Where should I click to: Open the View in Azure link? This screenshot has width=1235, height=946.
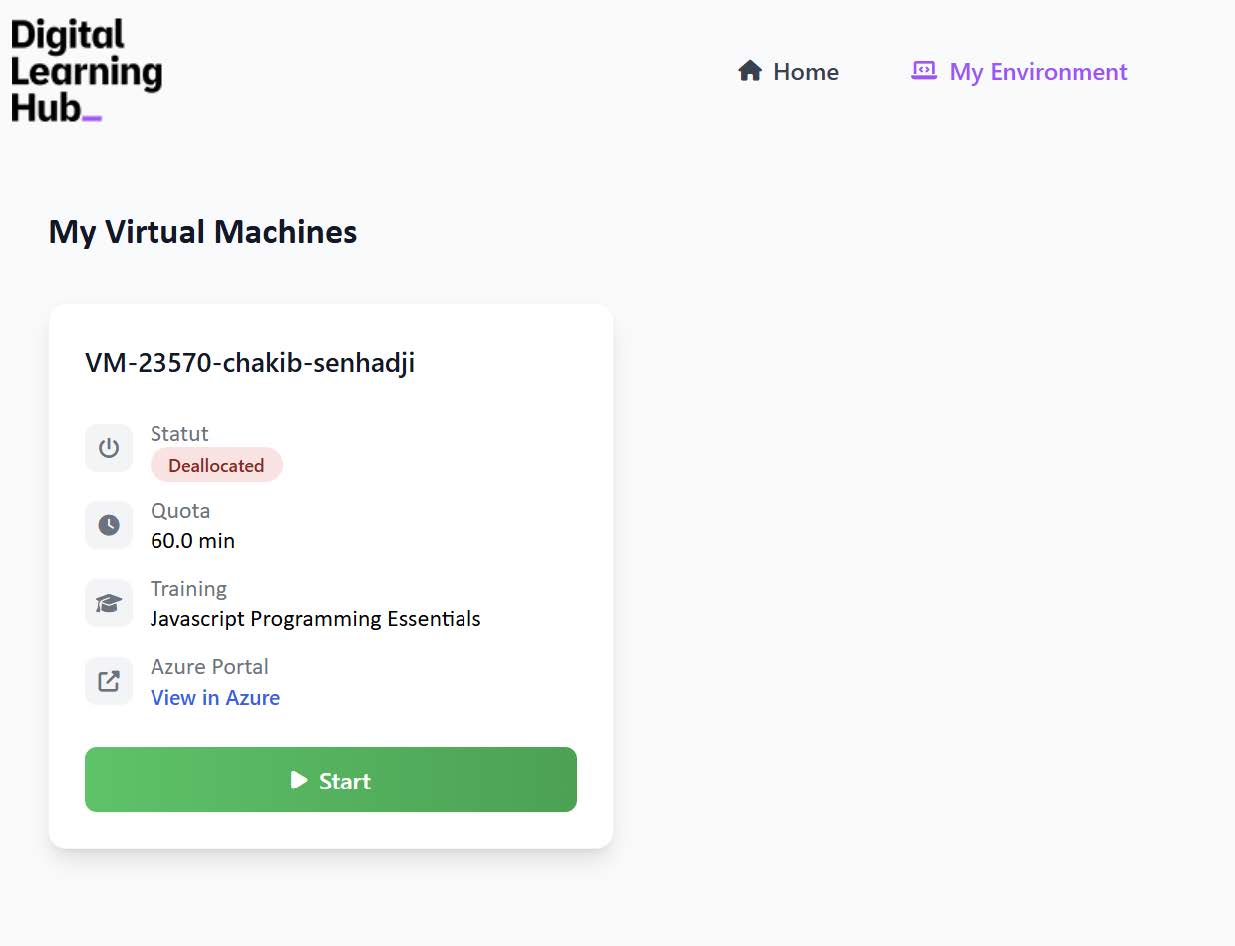215,698
